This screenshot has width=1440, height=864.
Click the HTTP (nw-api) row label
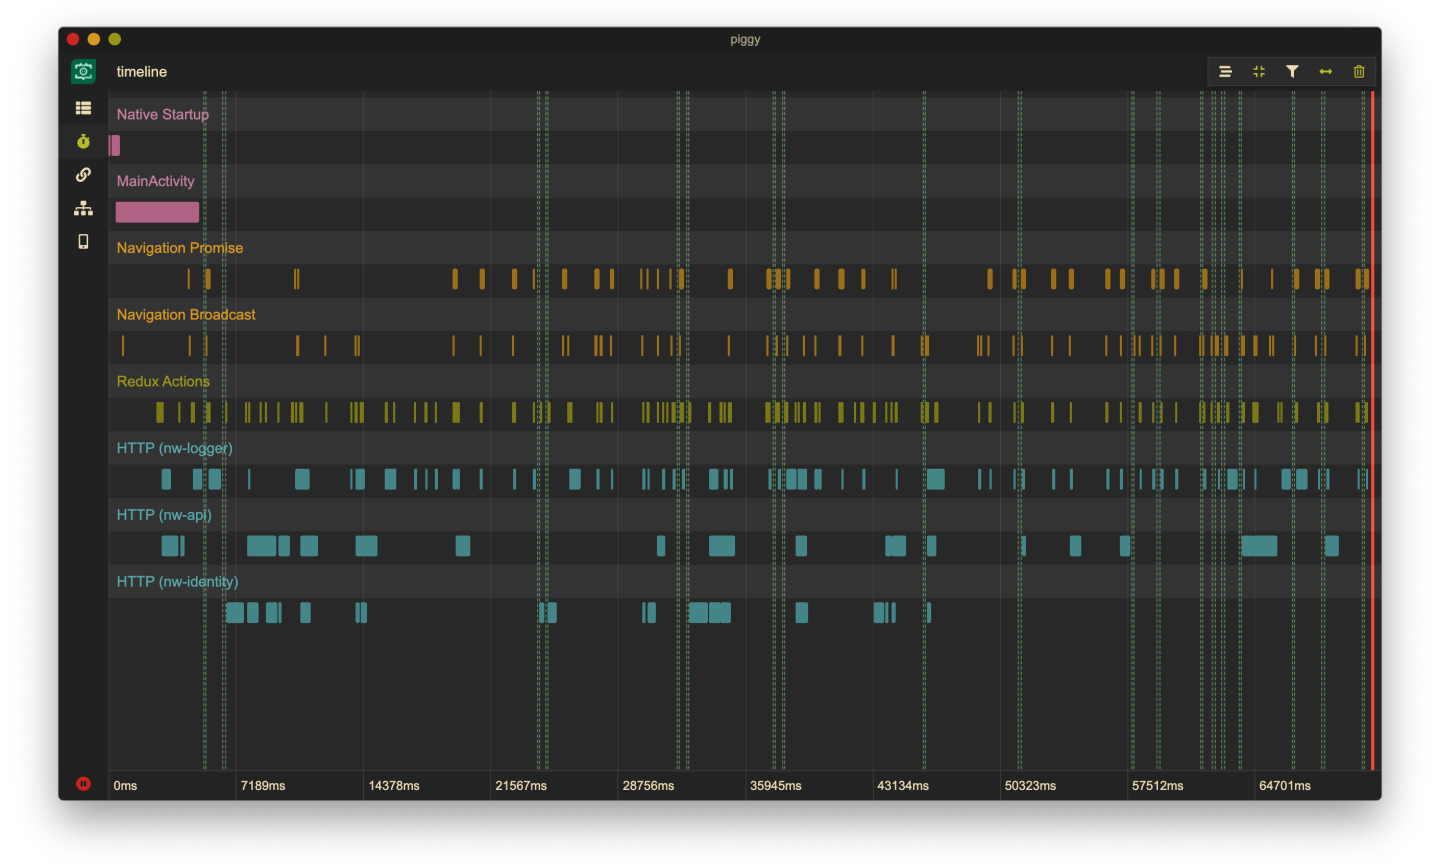click(164, 514)
